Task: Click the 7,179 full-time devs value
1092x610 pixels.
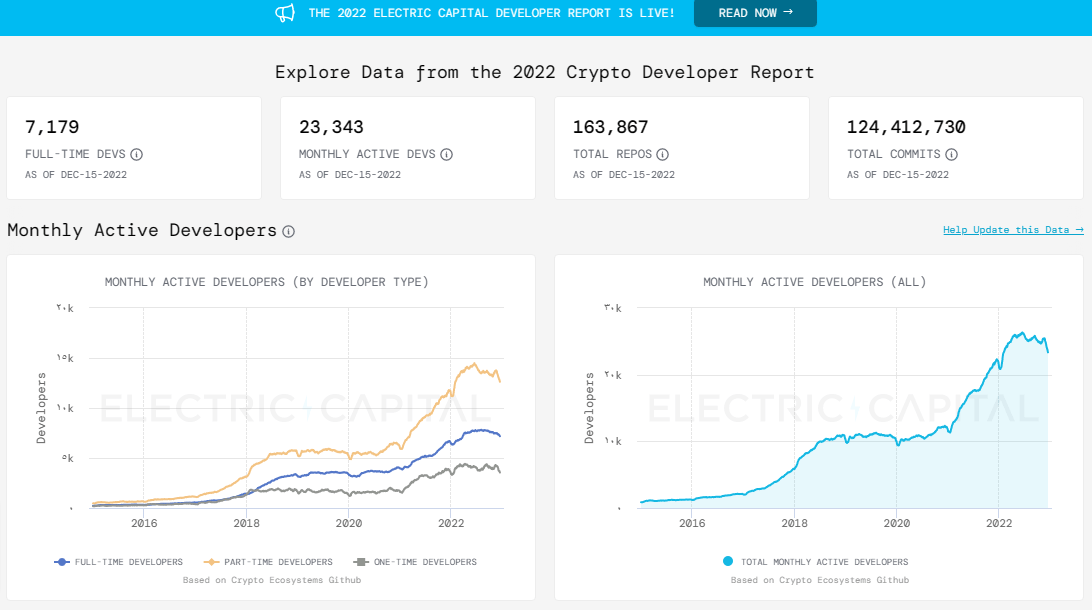Action: pos(52,127)
